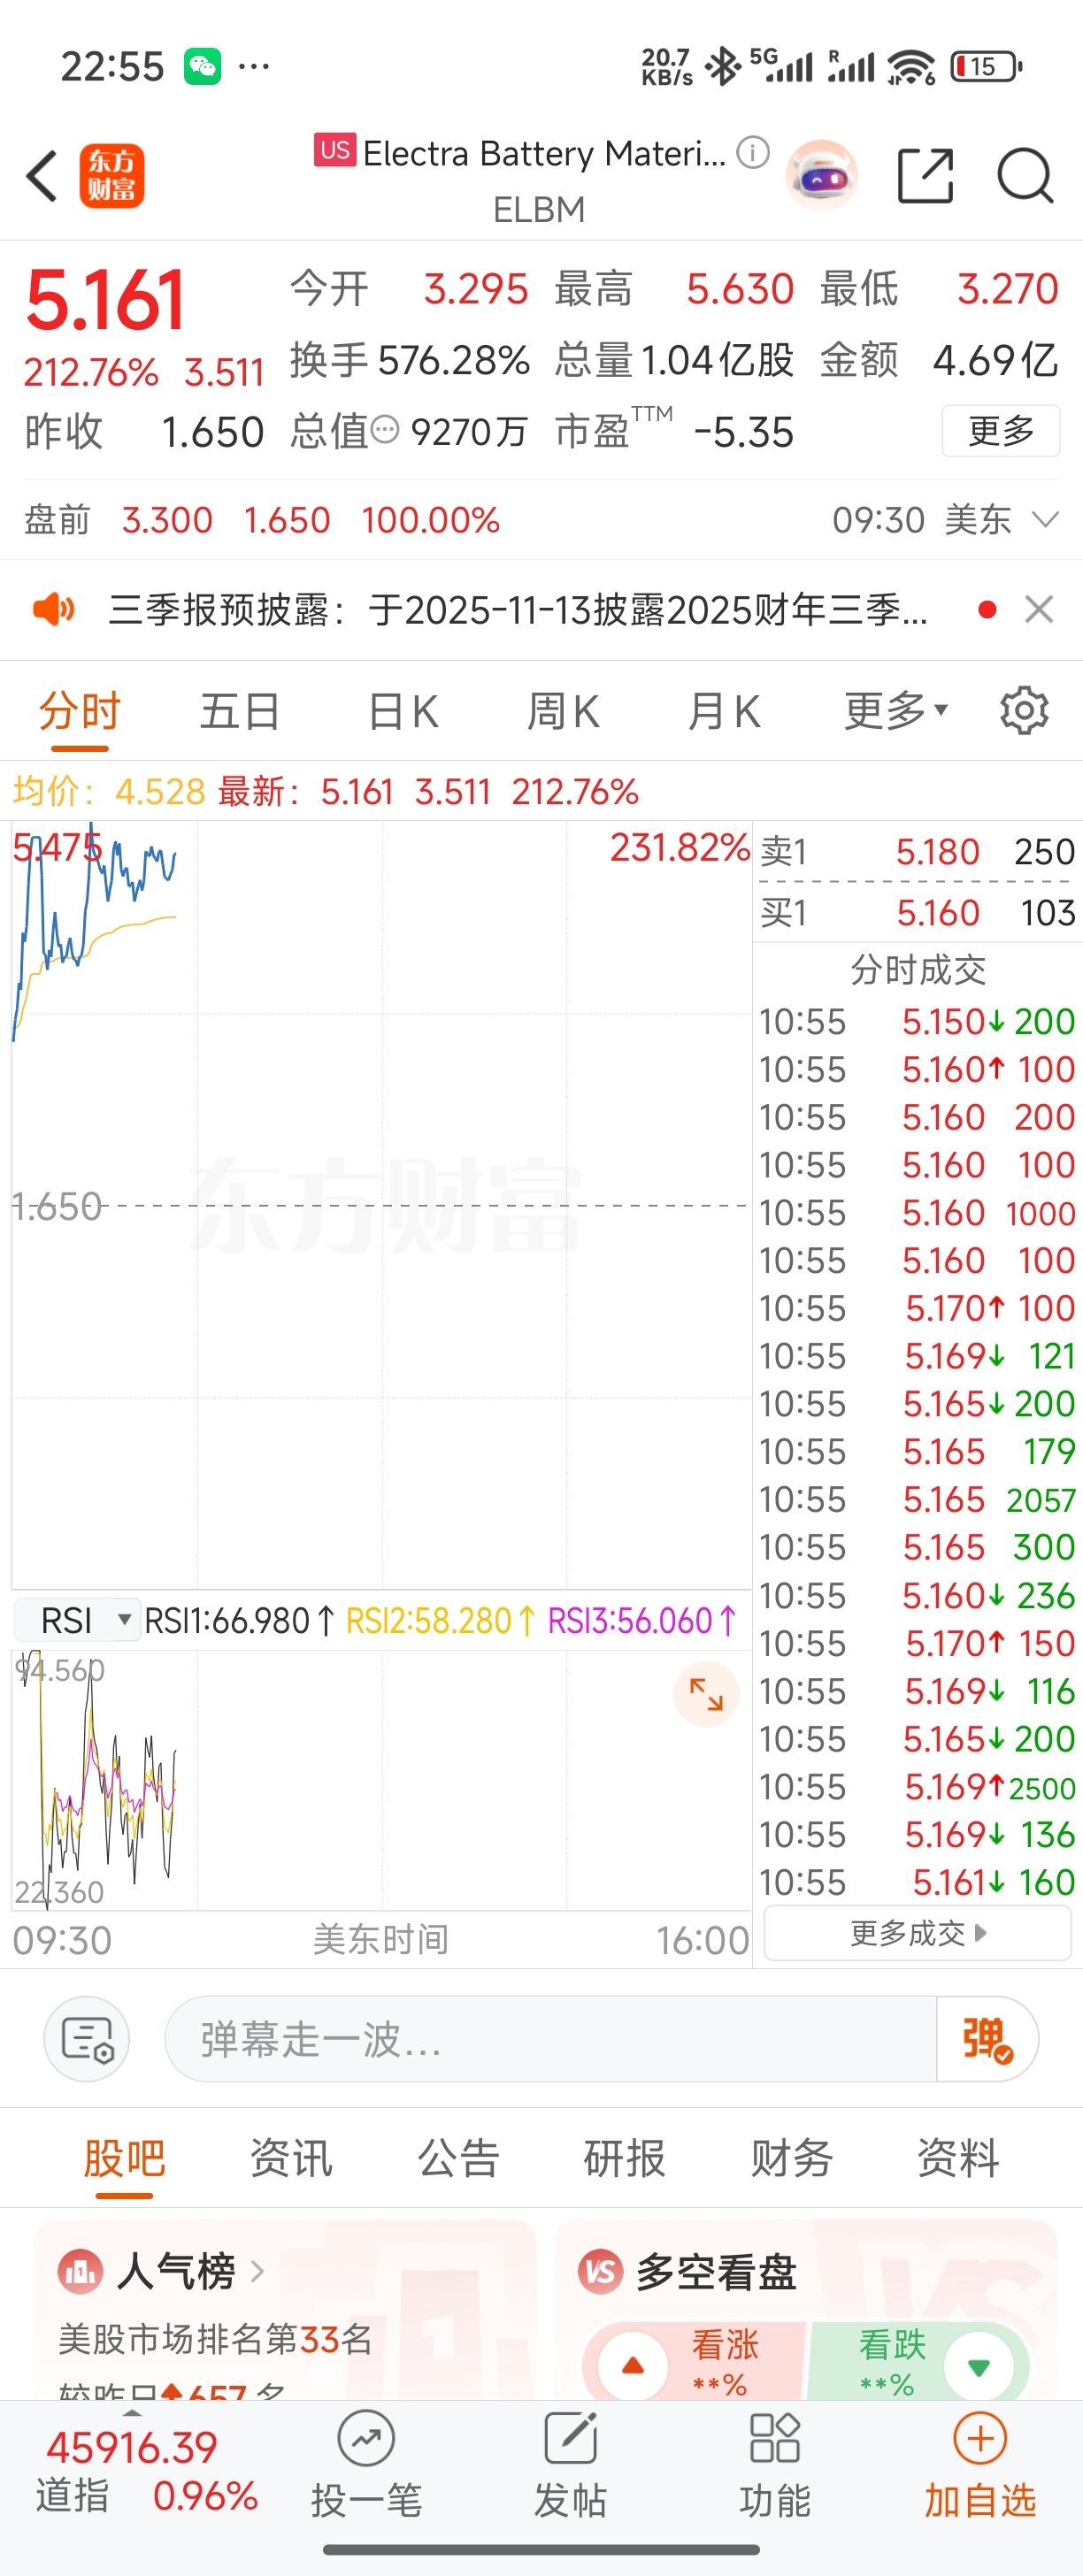Open the 东方财富 logo home icon
1083x2576 pixels.
click(112, 176)
